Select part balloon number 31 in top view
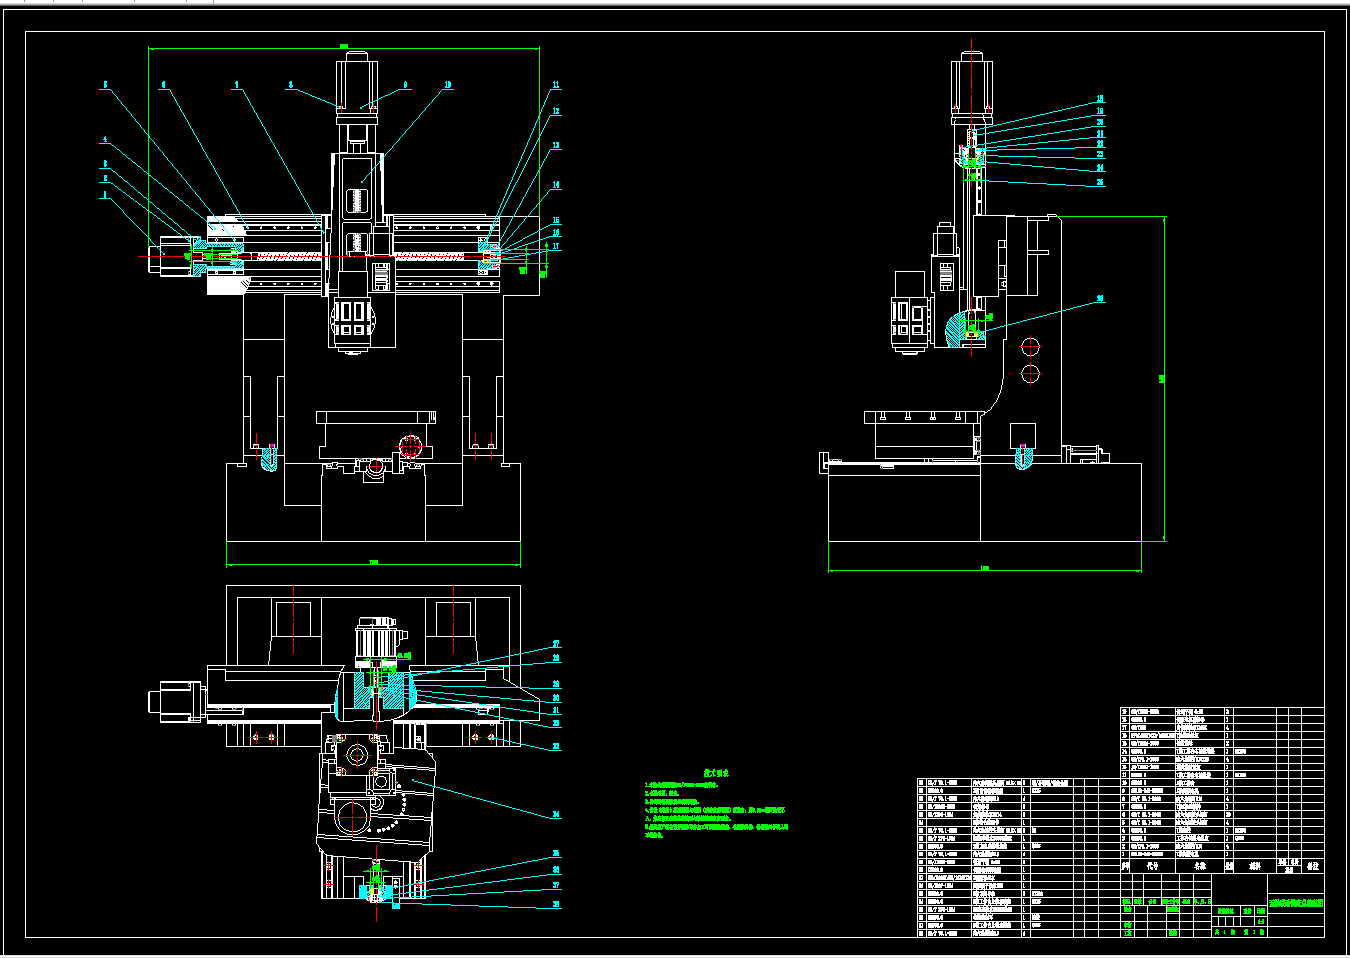The height and width of the screenshot is (958, 1350). click(x=556, y=711)
